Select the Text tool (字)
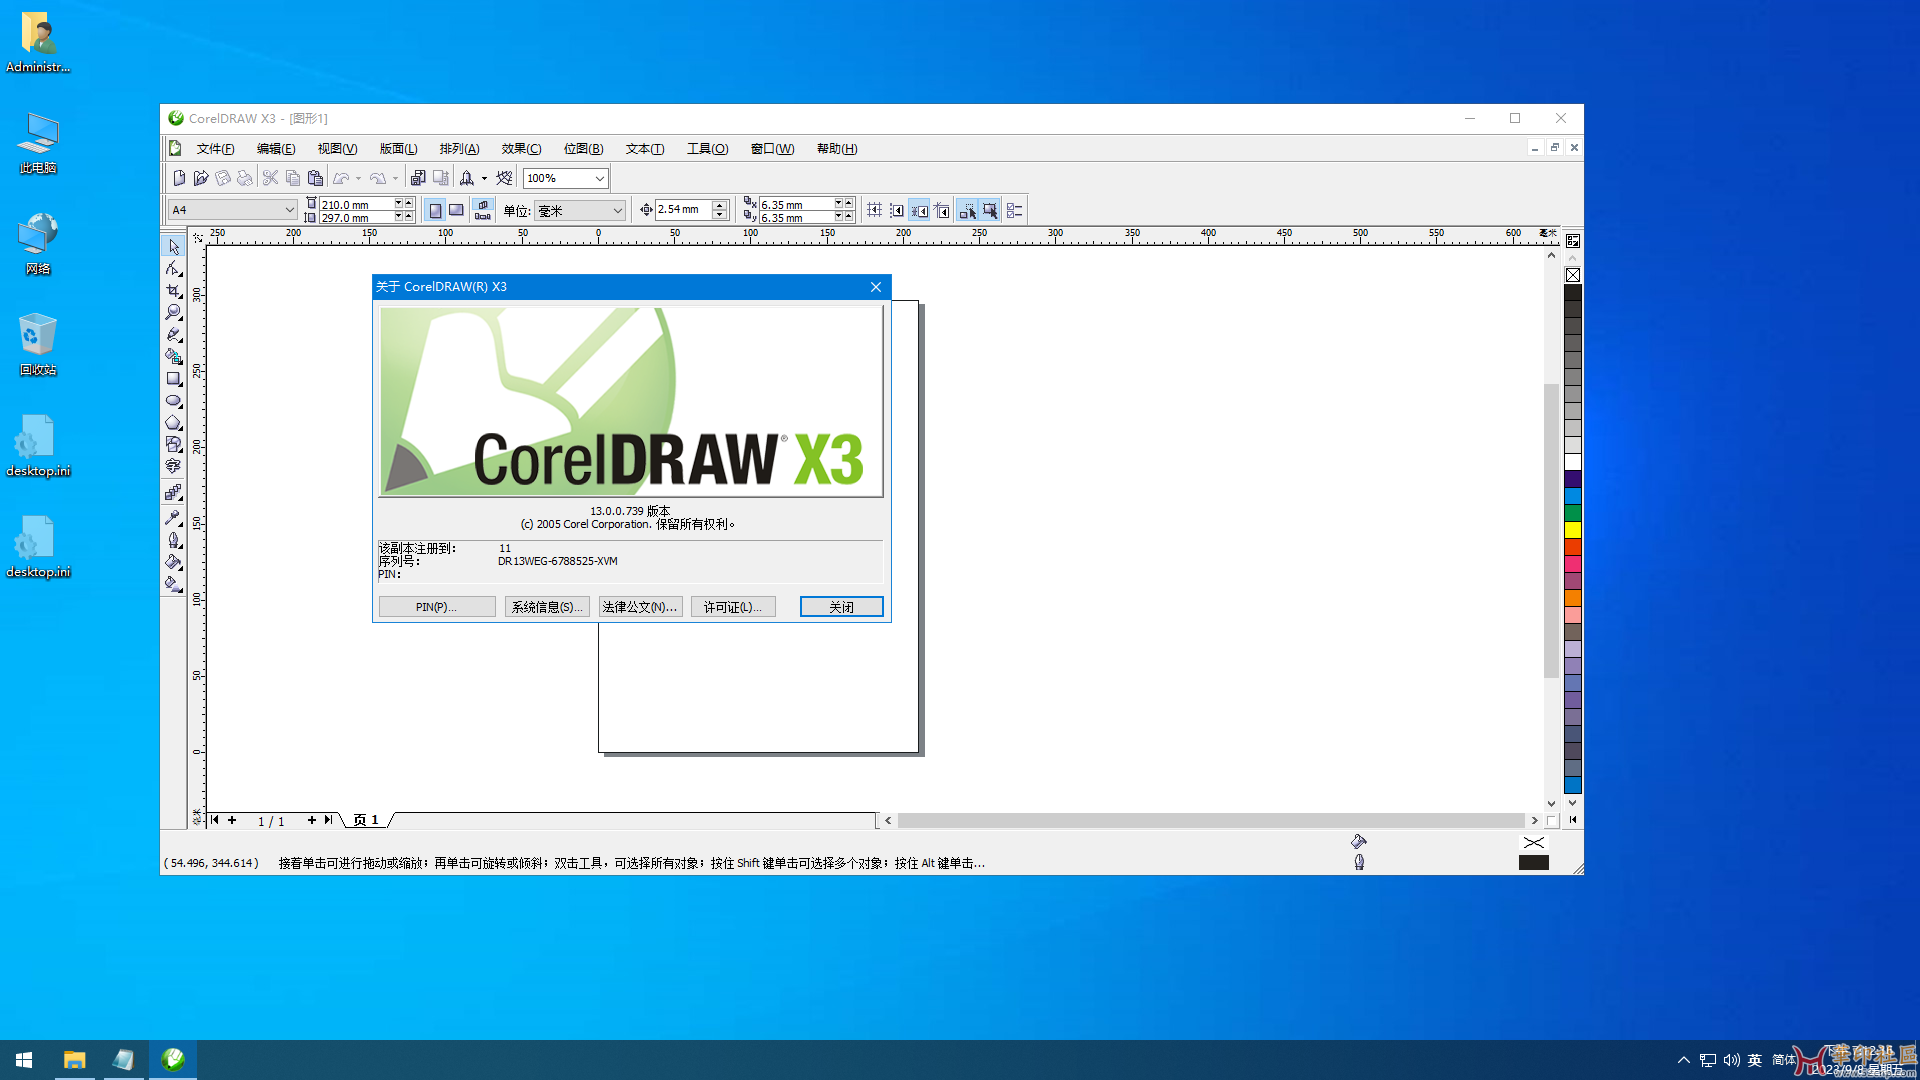The height and width of the screenshot is (1080, 1920). (173, 466)
